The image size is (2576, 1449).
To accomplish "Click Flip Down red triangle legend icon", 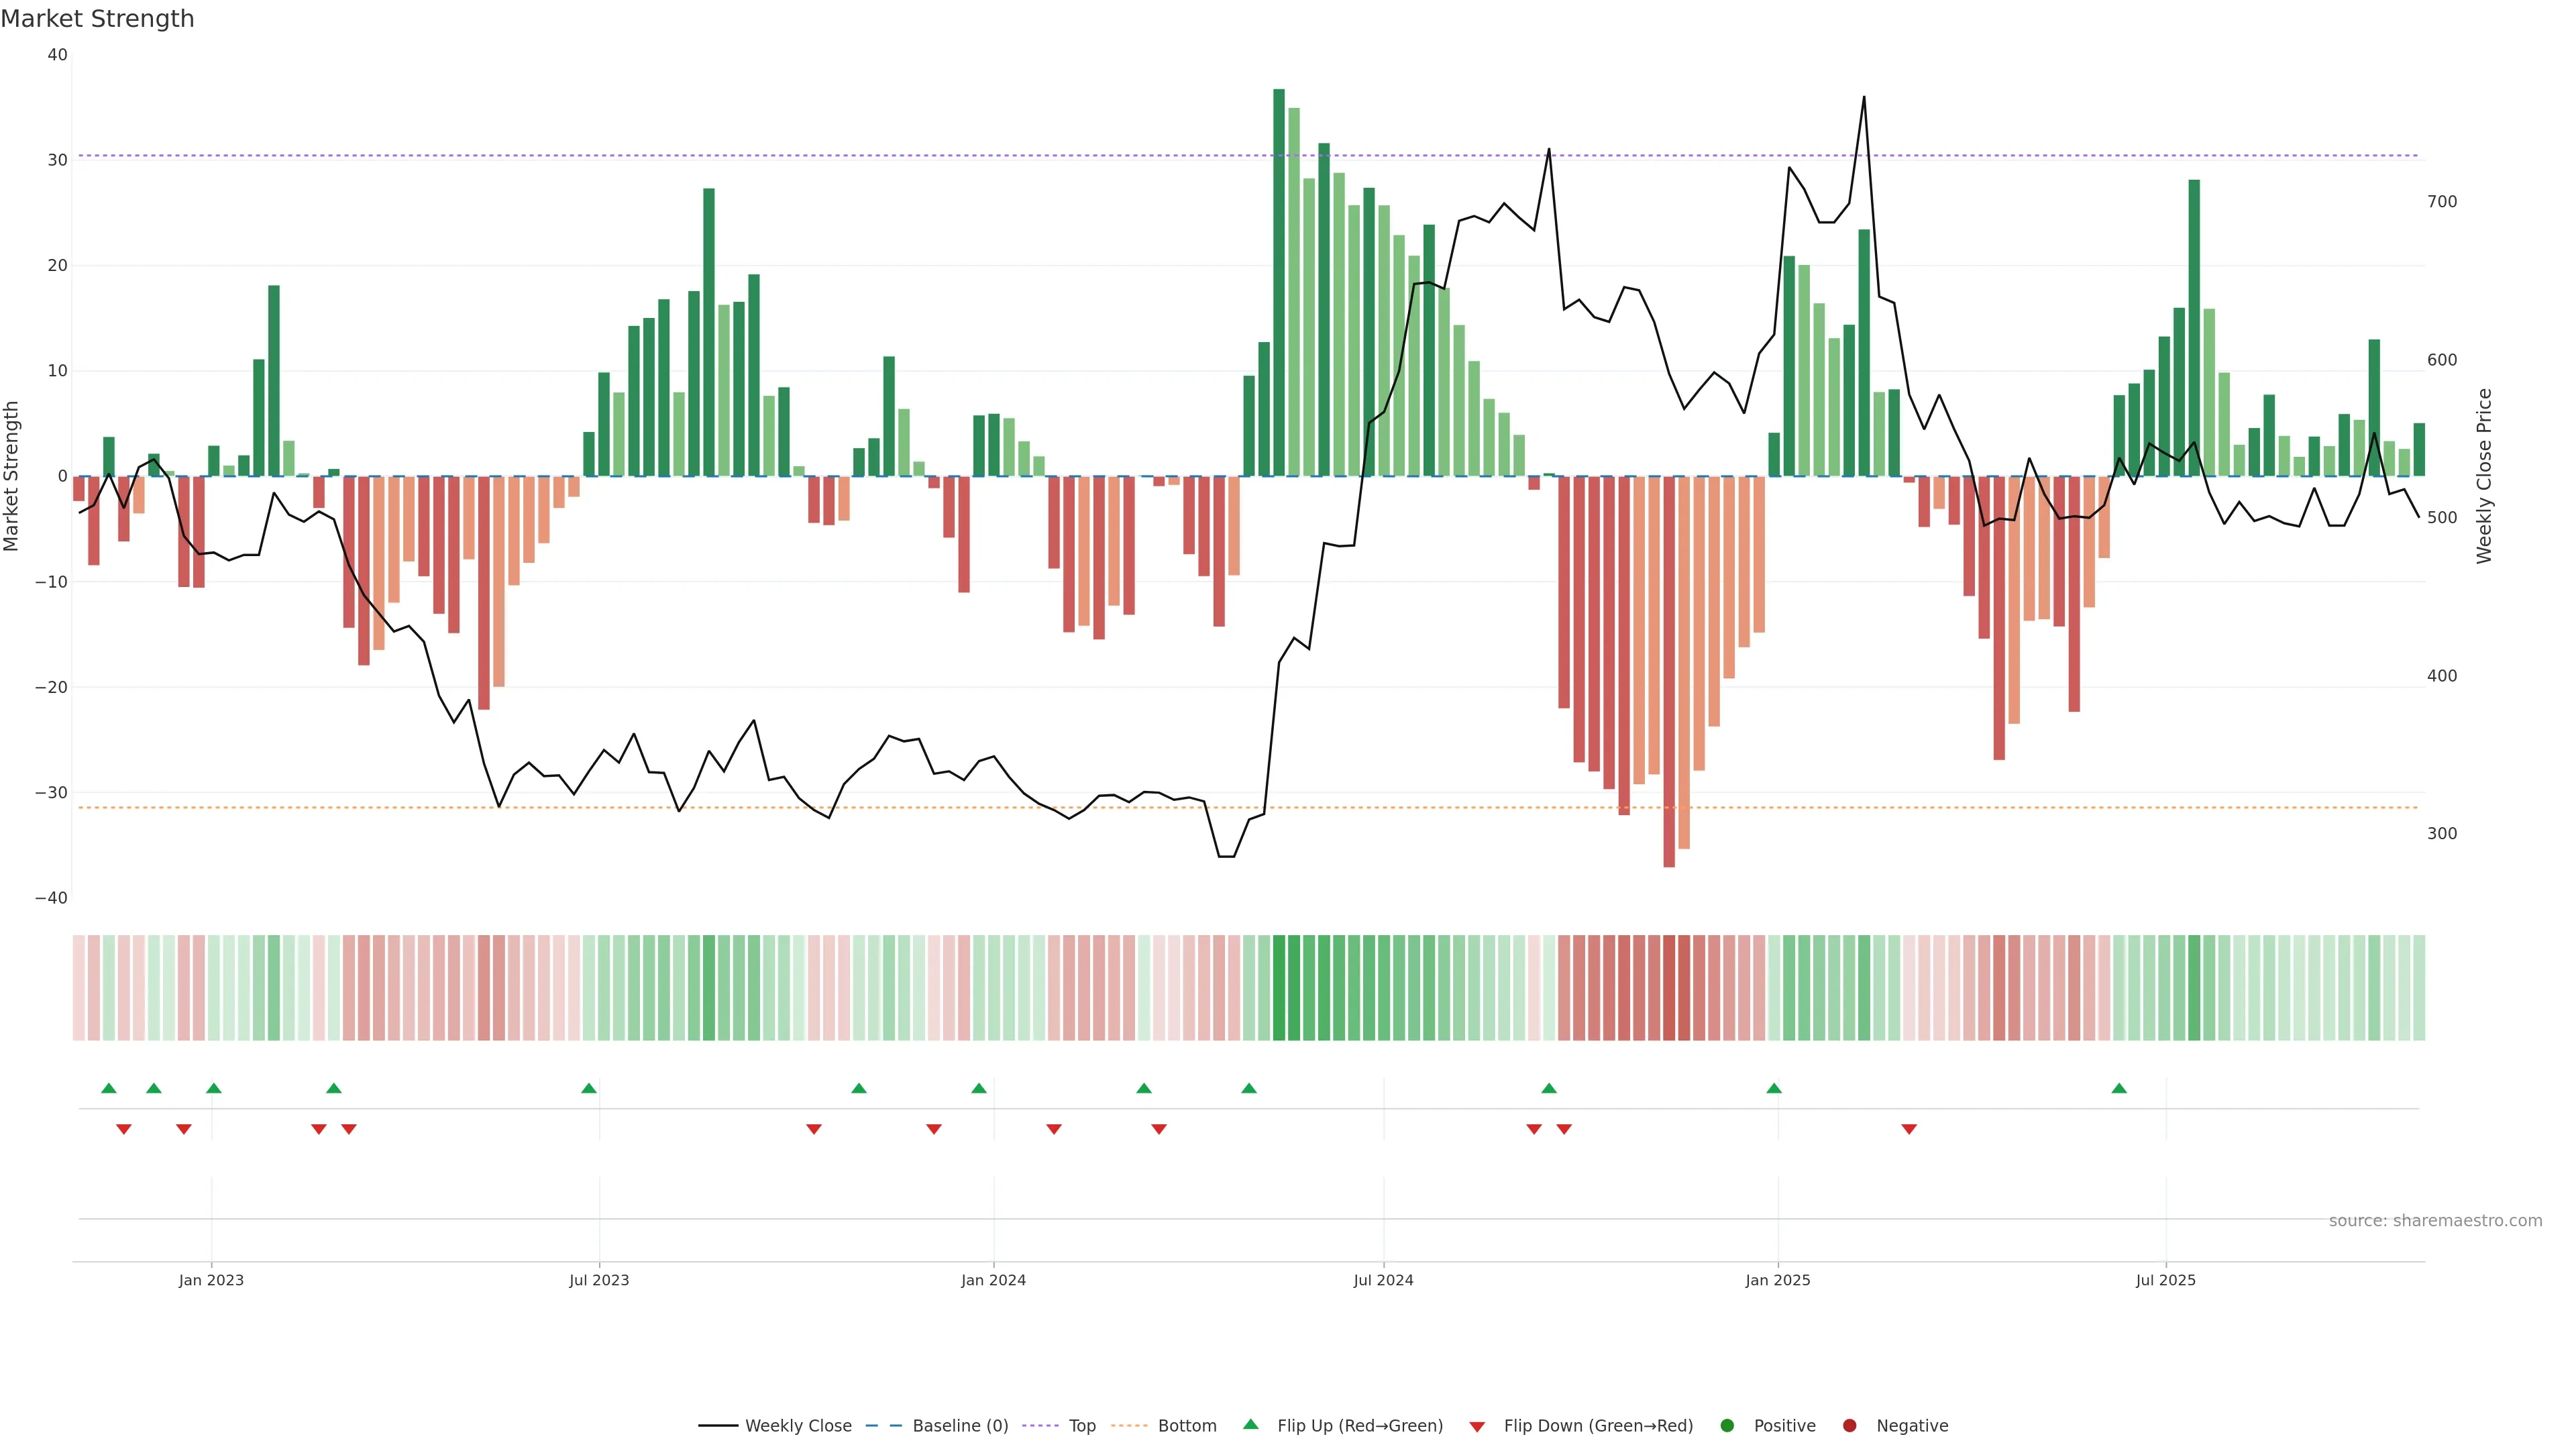I will pos(1477,1427).
